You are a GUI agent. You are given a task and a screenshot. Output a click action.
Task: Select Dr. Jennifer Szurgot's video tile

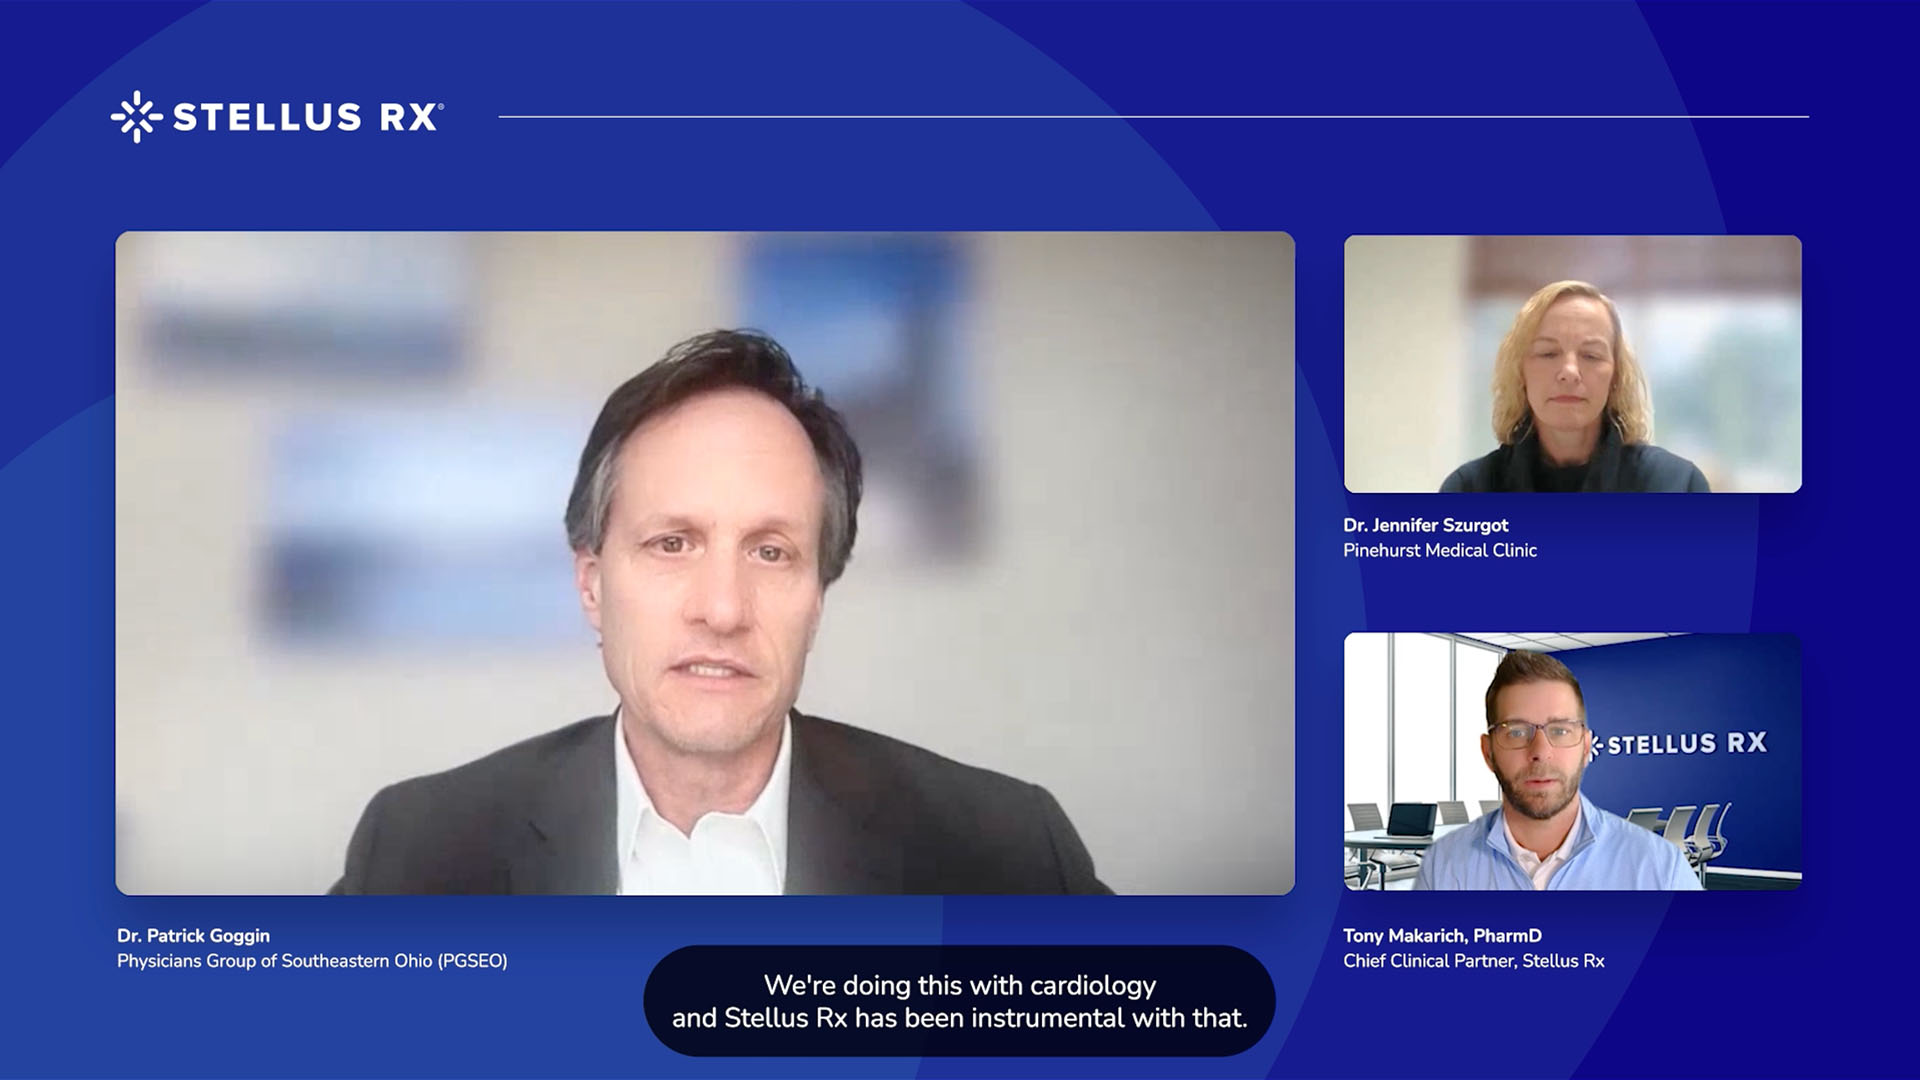coord(1572,364)
